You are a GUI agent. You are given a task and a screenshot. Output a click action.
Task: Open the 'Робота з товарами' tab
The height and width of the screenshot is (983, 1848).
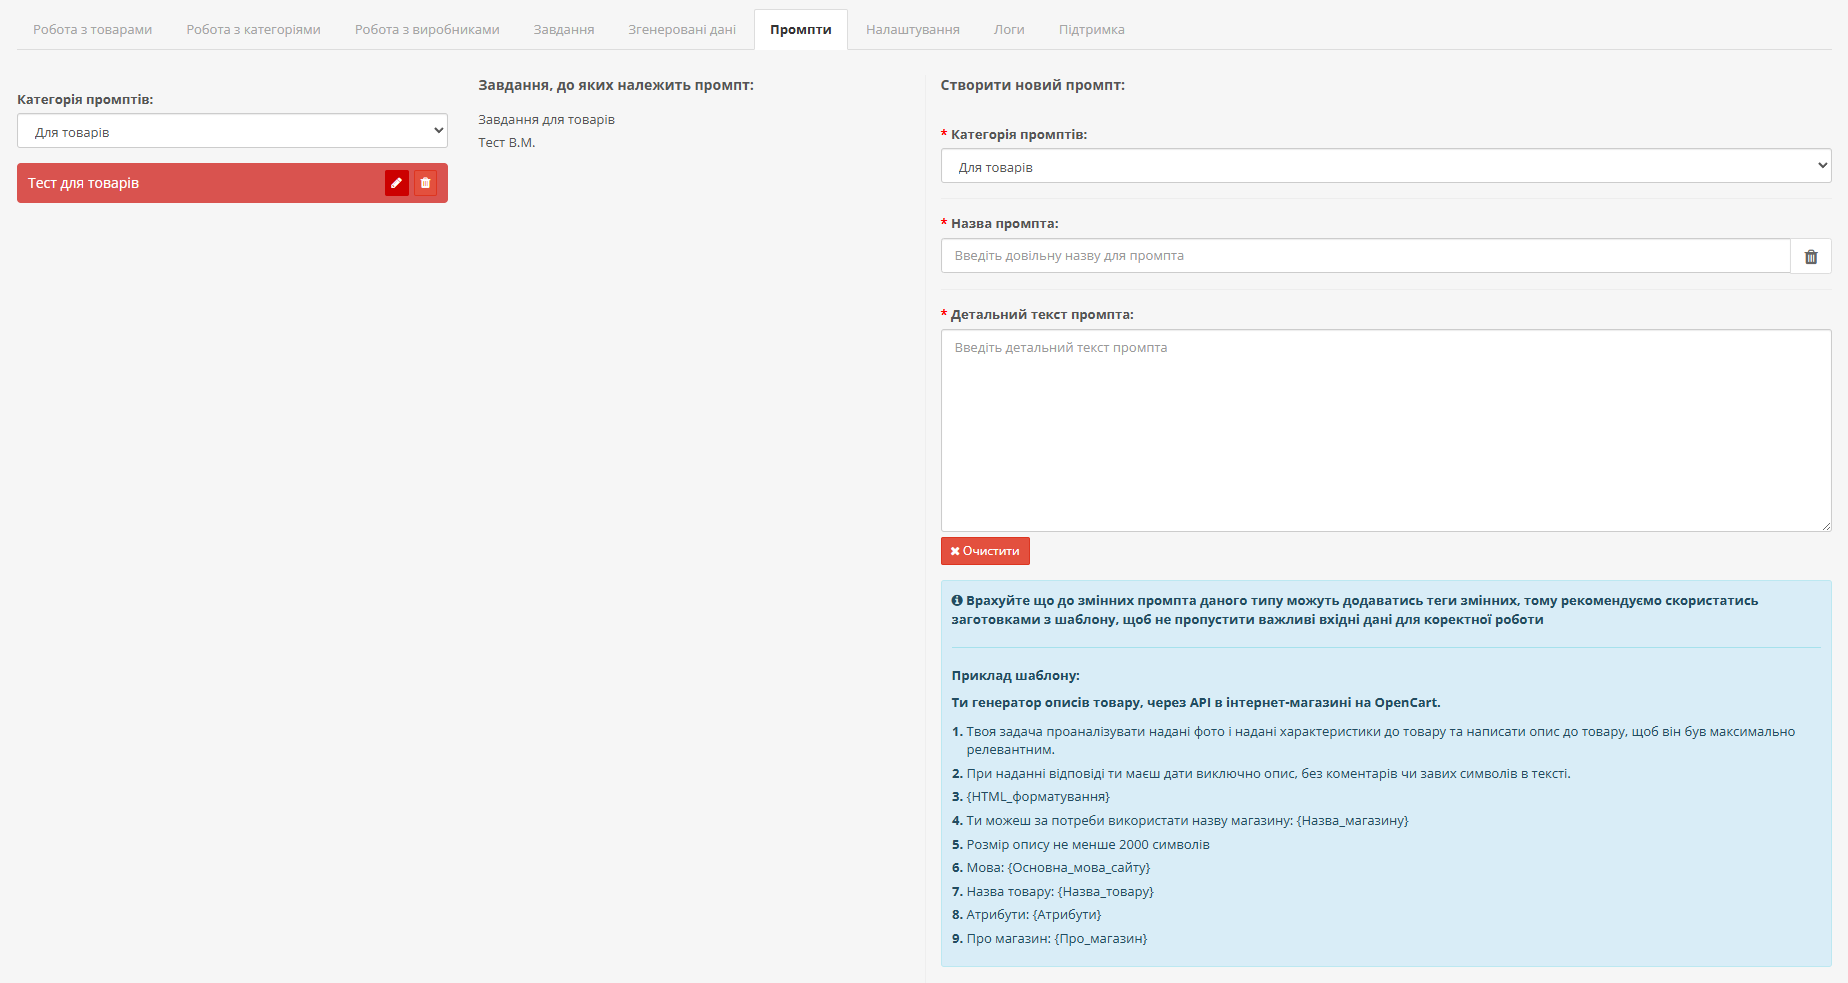coord(92,30)
